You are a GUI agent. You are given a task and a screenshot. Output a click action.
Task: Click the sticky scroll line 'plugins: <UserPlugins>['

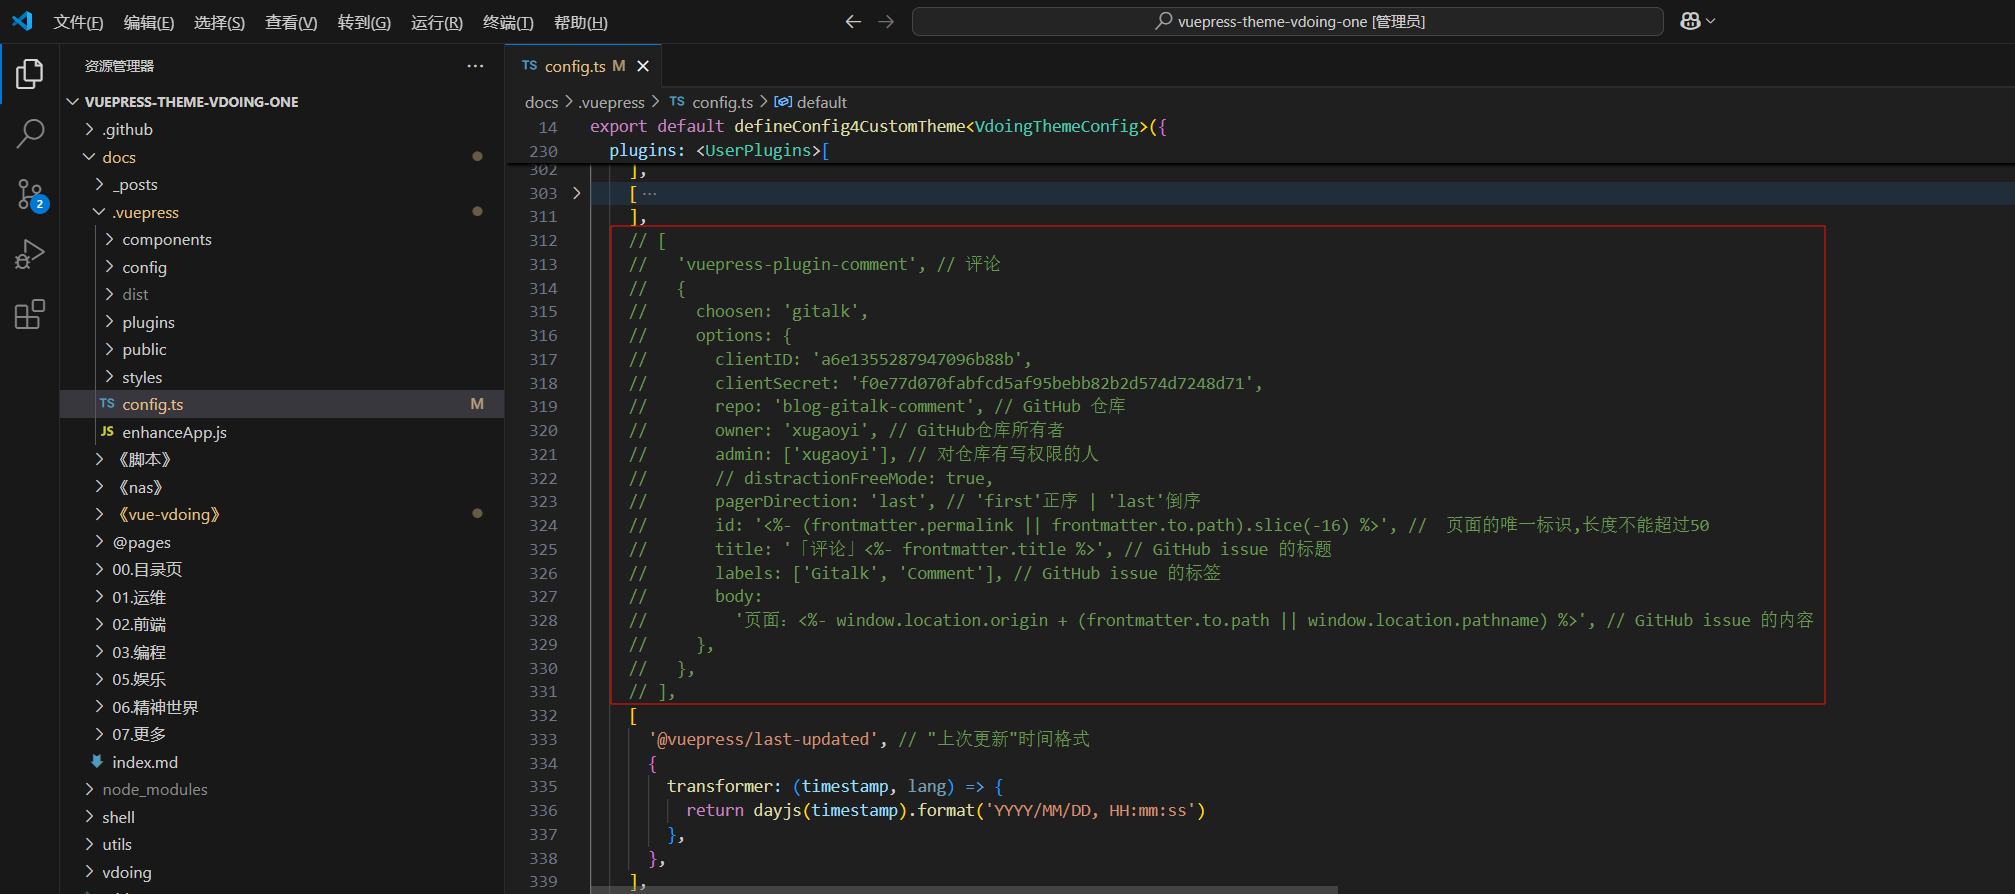719,151
